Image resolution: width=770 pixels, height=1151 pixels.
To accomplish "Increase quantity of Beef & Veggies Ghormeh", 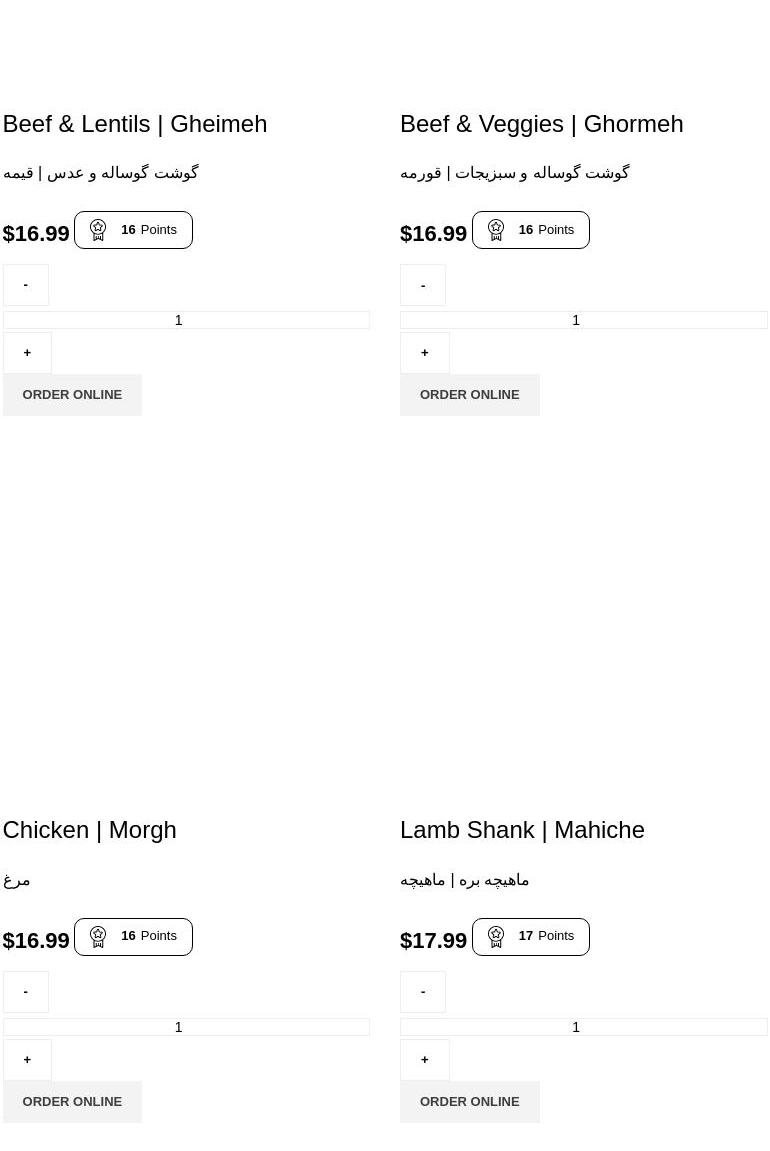I will tap(425, 353).
